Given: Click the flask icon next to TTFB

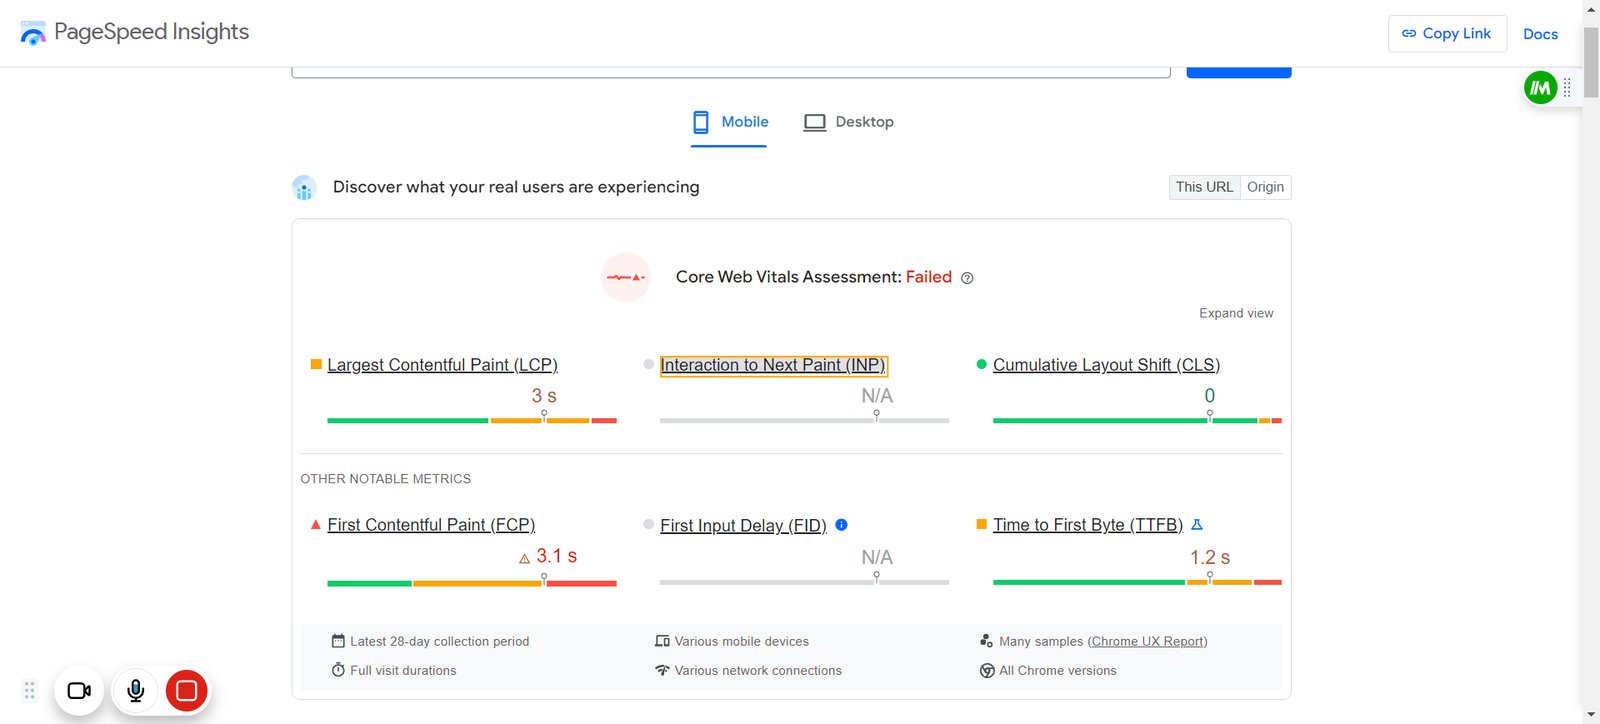Looking at the screenshot, I should pos(1197,525).
